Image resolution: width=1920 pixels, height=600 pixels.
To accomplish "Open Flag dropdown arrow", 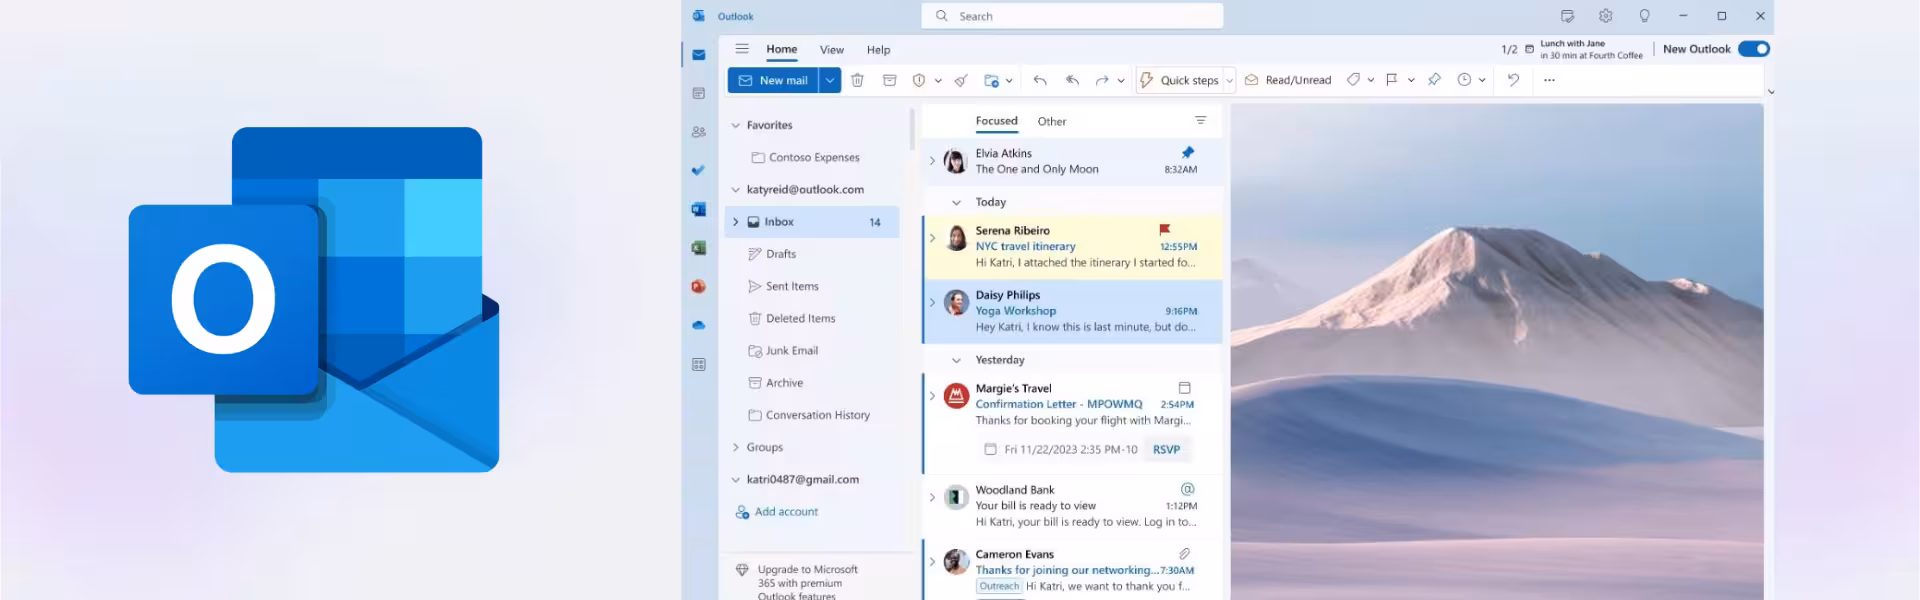I will [1411, 81].
